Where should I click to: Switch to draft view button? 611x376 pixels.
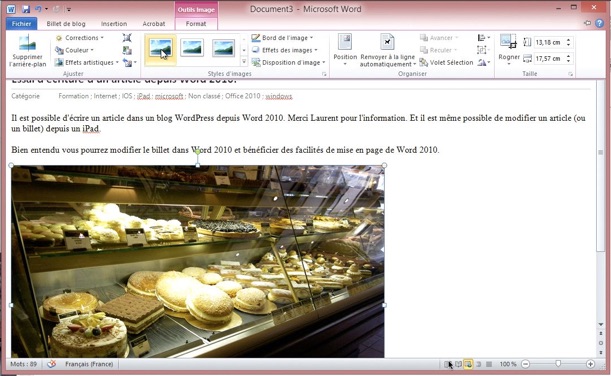click(x=489, y=364)
